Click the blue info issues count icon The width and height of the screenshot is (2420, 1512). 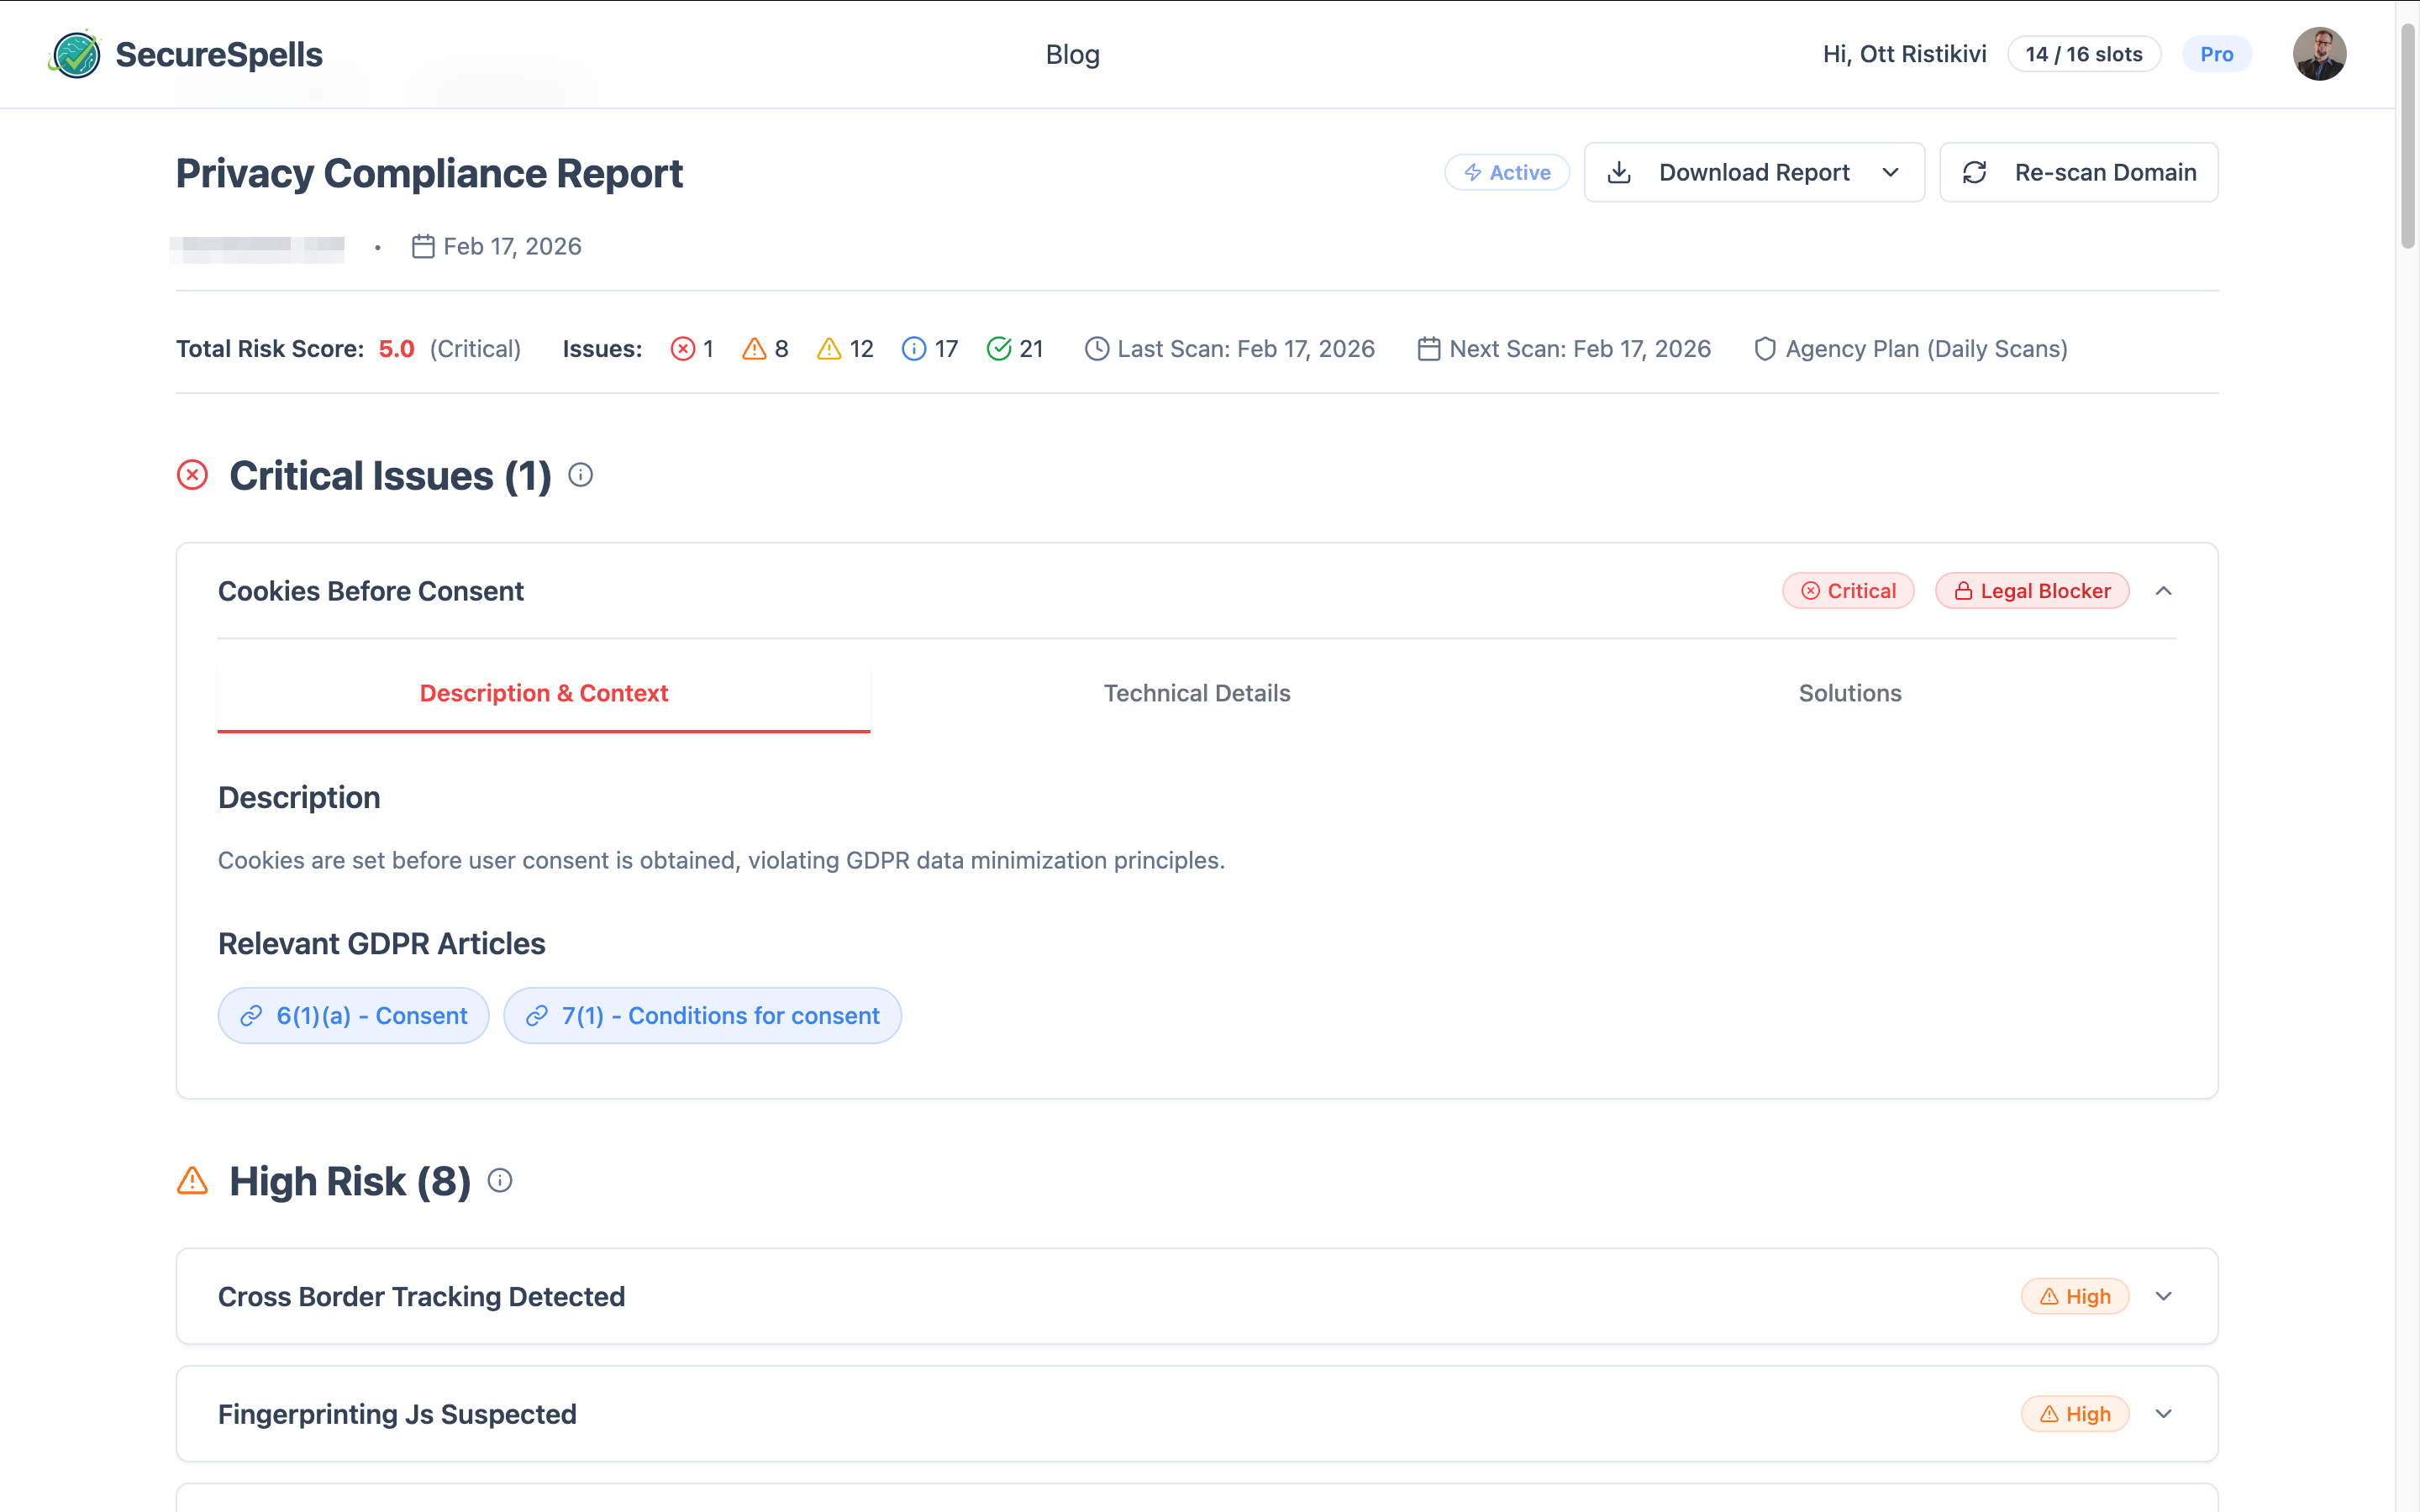pyautogui.click(x=914, y=349)
